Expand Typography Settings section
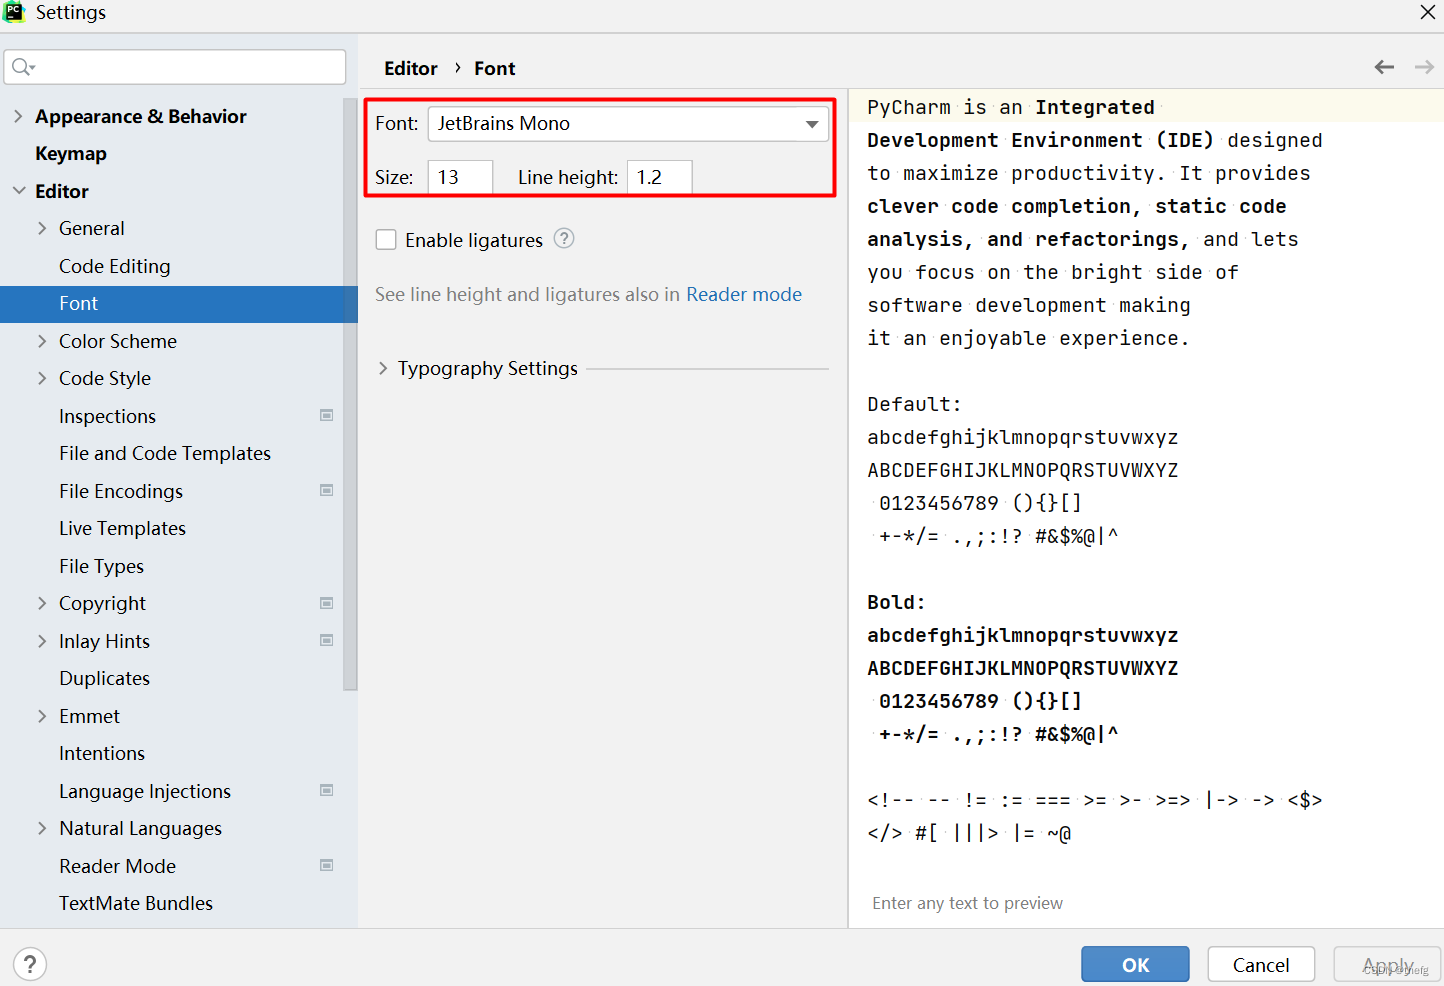 click(383, 368)
